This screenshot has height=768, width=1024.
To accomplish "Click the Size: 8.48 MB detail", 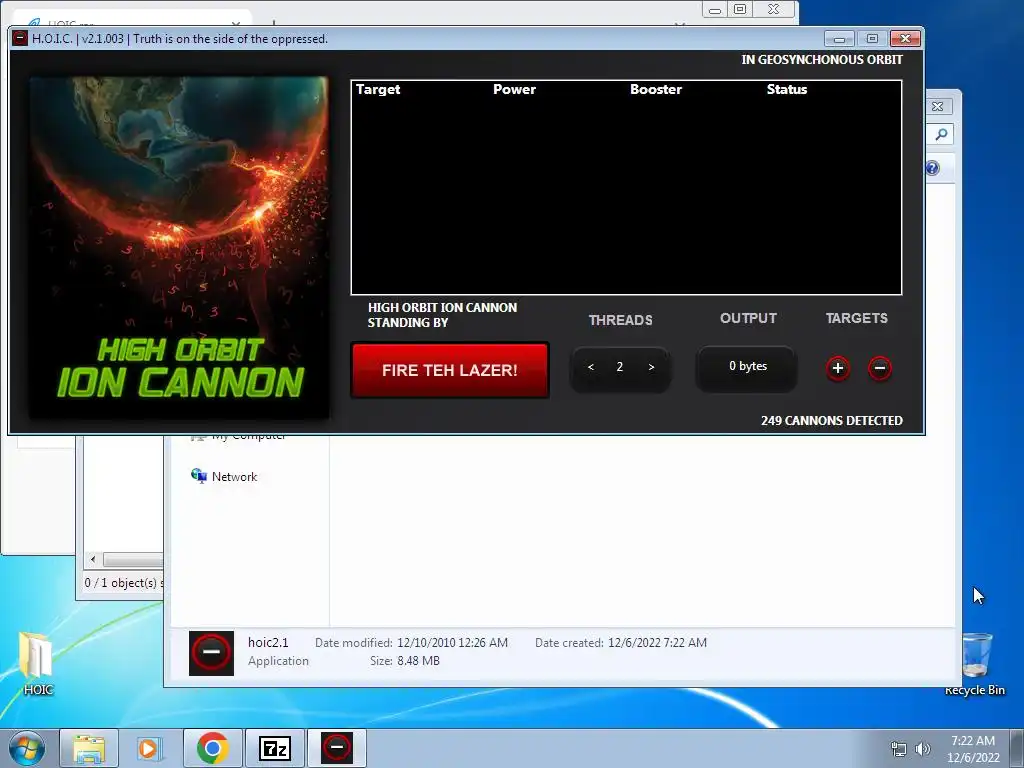I will click(404, 661).
